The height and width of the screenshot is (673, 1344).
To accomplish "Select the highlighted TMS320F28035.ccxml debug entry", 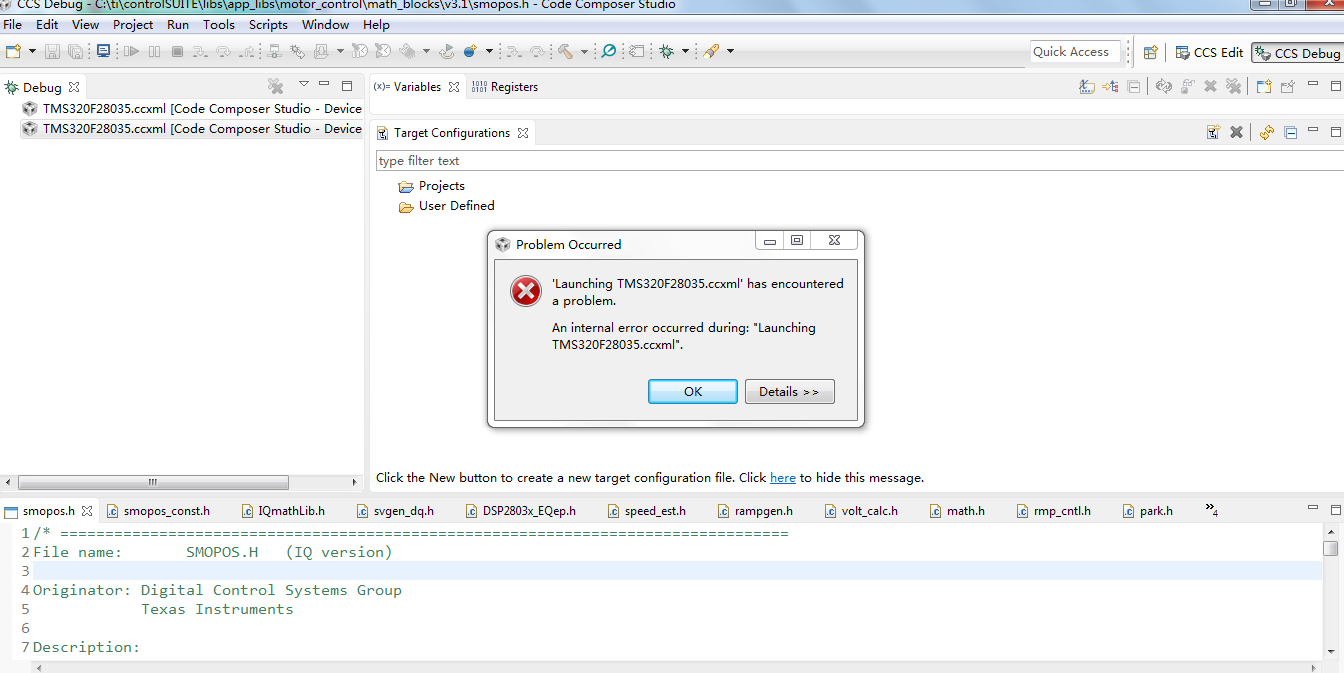I will [x=191, y=129].
